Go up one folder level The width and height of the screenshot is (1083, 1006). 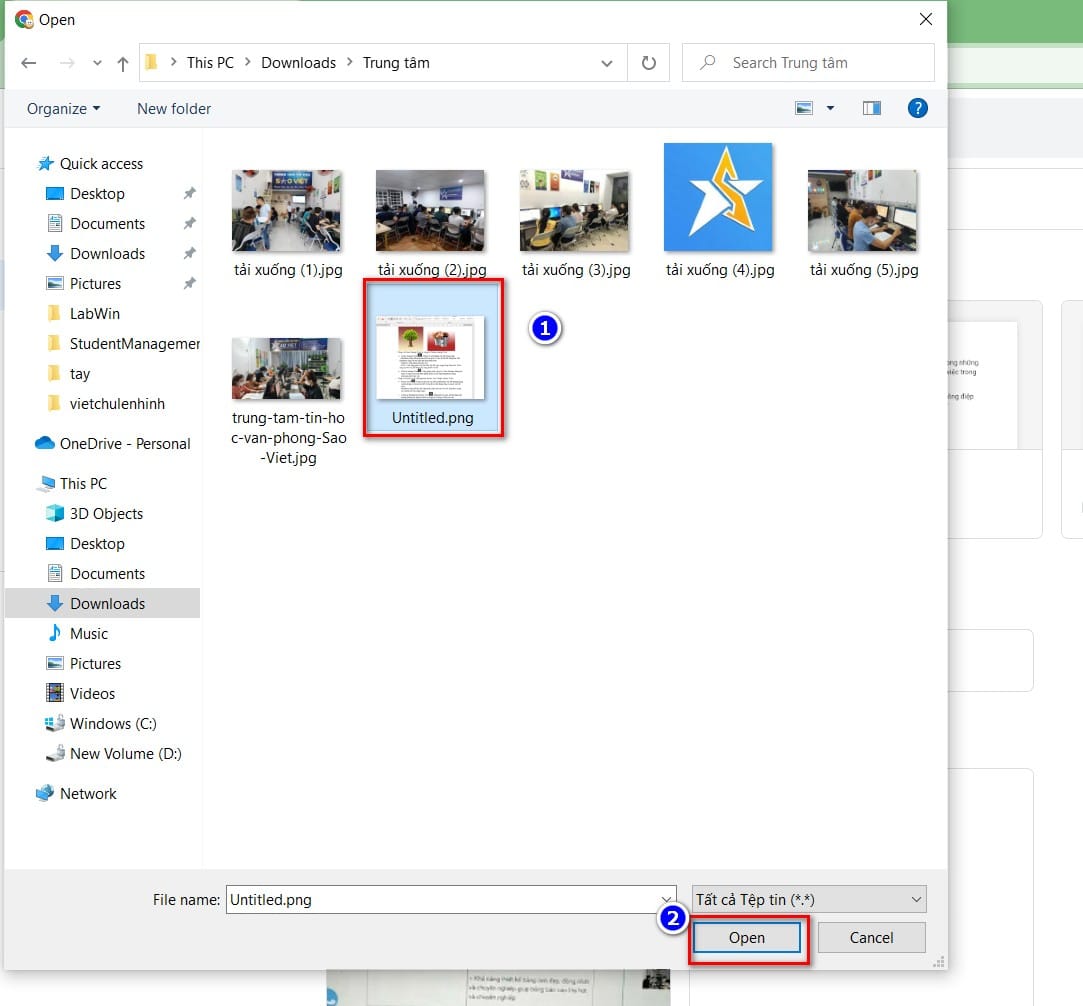tap(123, 64)
